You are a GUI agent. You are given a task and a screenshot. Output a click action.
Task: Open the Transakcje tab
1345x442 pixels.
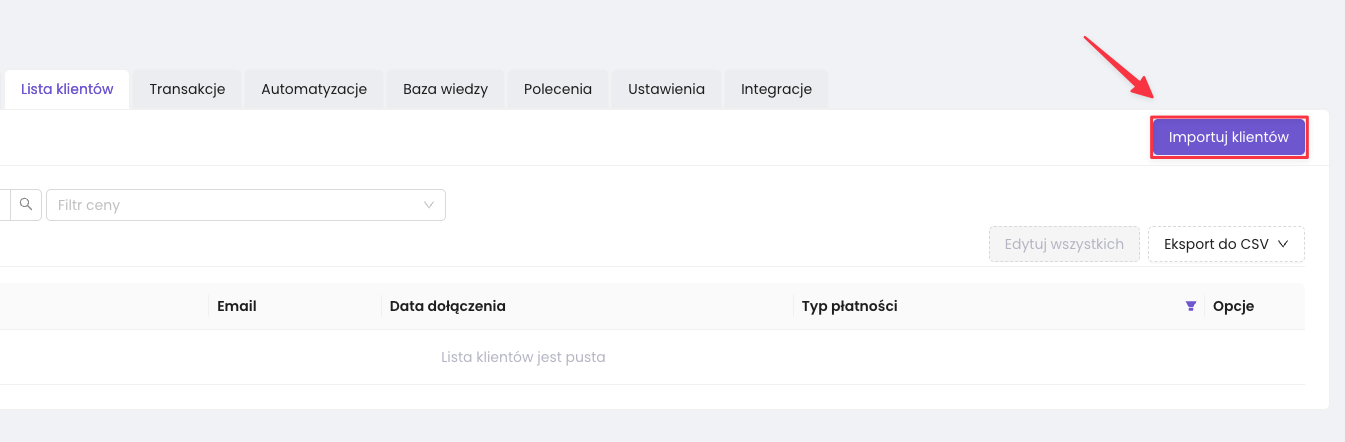[187, 89]
